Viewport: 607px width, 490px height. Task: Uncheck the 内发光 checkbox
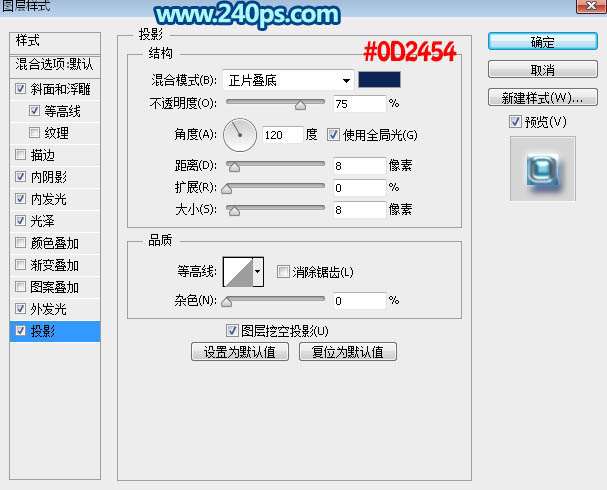[21, 199]
